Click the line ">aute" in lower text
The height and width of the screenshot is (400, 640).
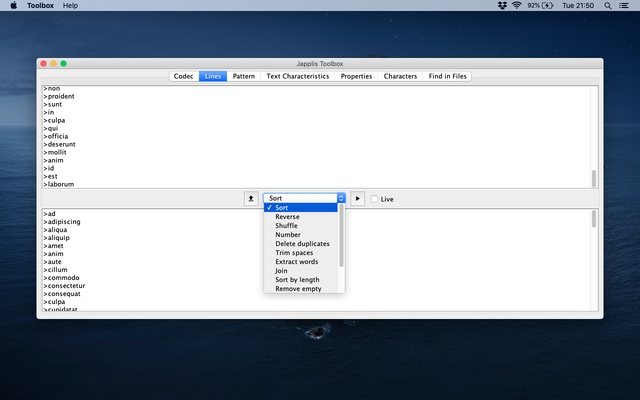point(53,262)
